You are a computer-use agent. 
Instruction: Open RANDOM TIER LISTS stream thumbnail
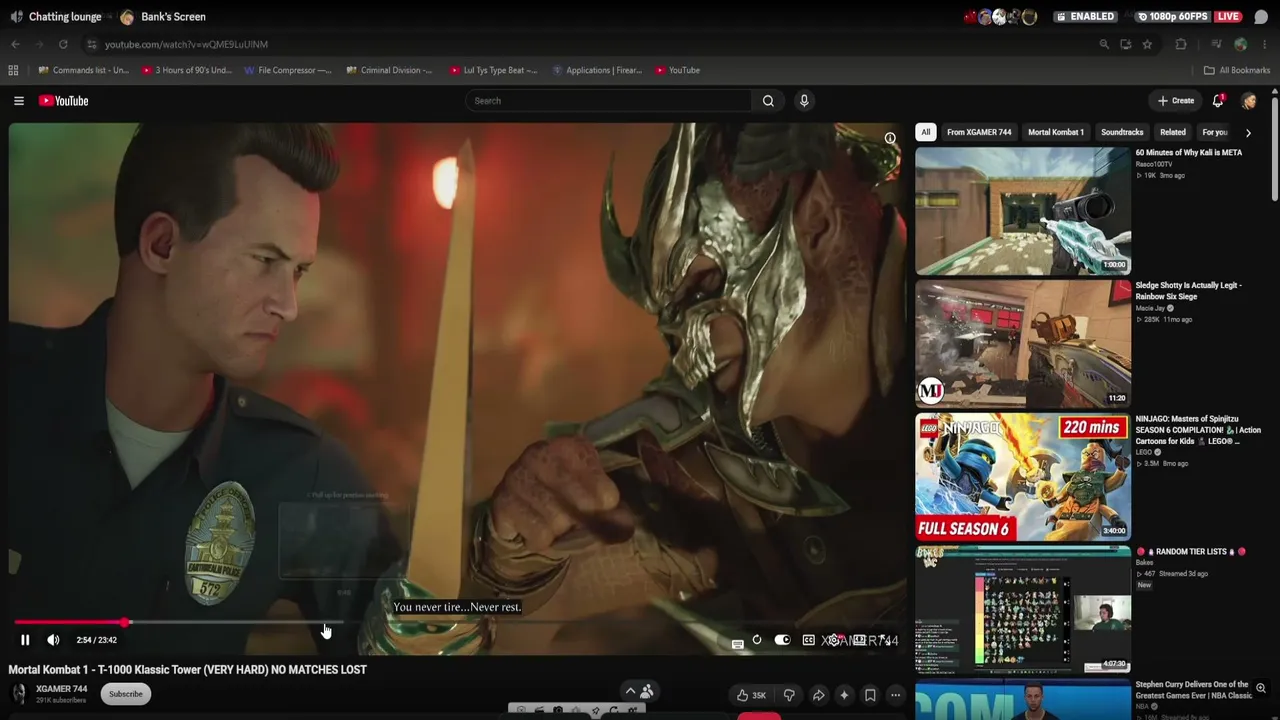[1023, 610]
